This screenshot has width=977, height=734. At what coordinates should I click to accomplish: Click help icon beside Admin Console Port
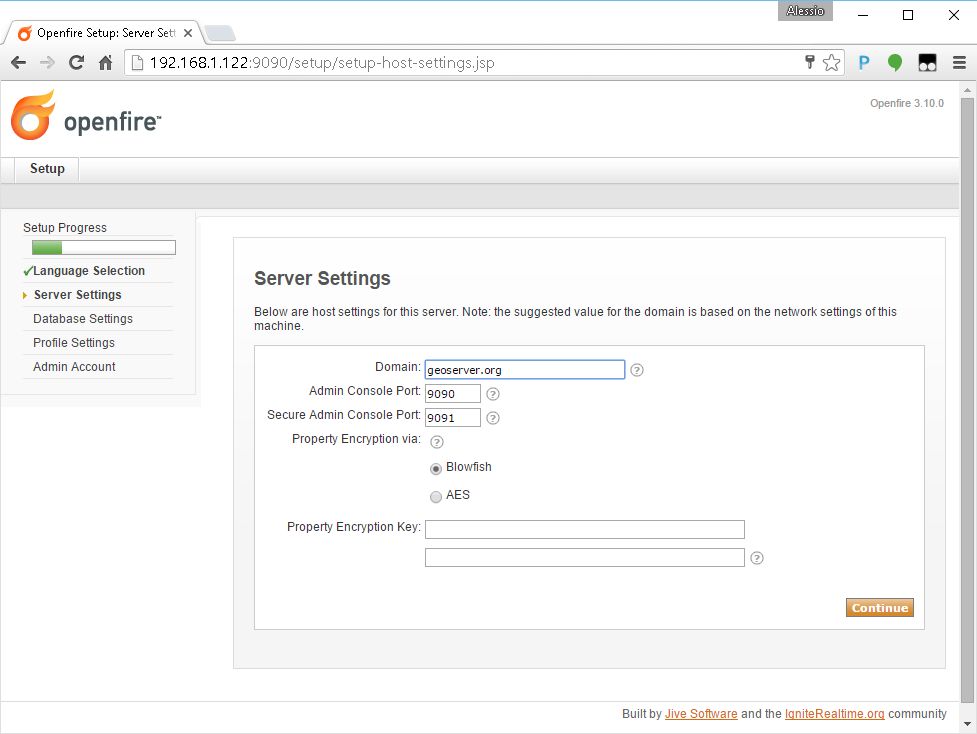[492, 394]
